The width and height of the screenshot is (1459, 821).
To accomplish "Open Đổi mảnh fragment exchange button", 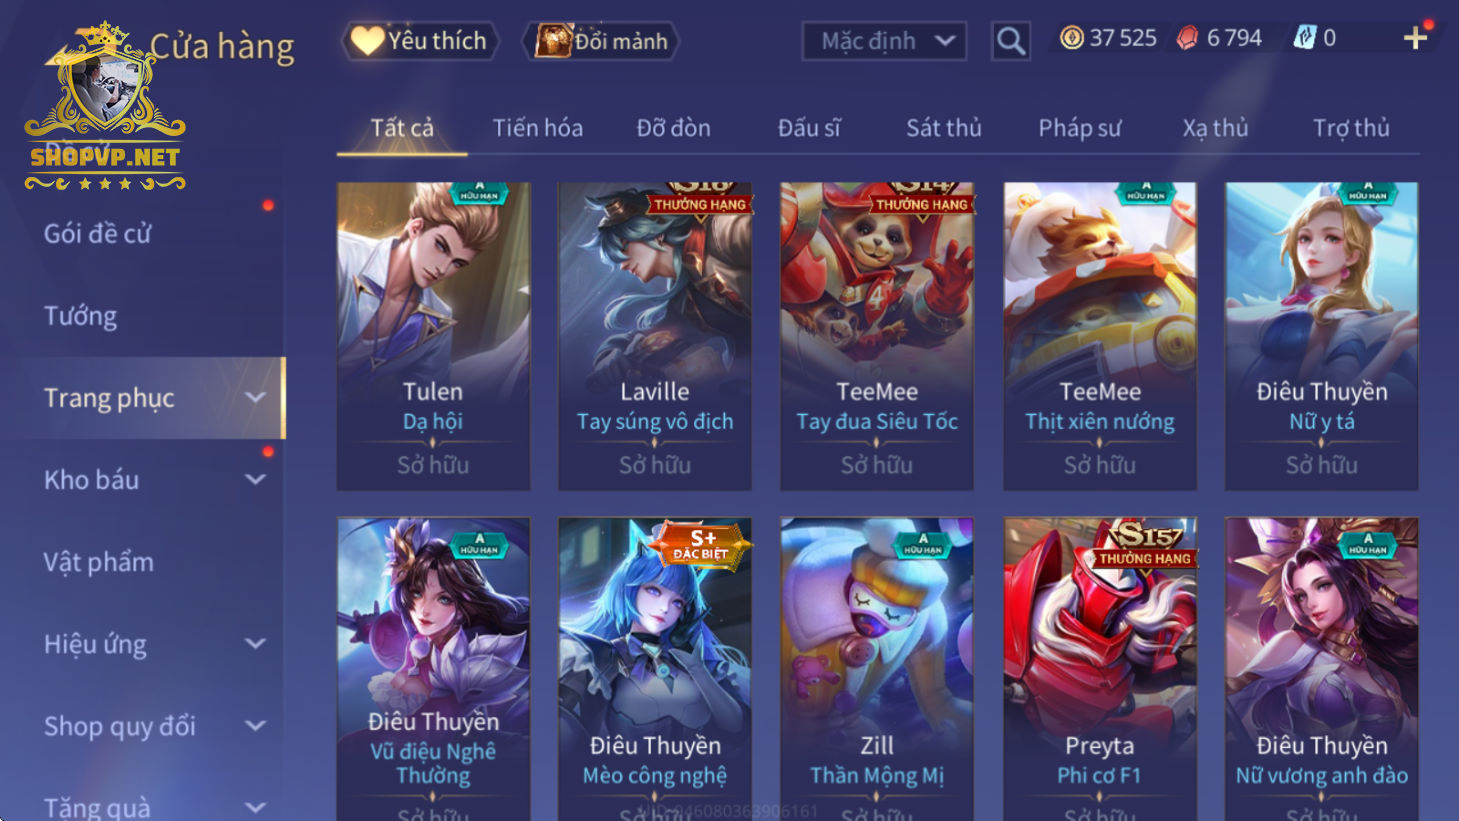I will pos(601,41).
